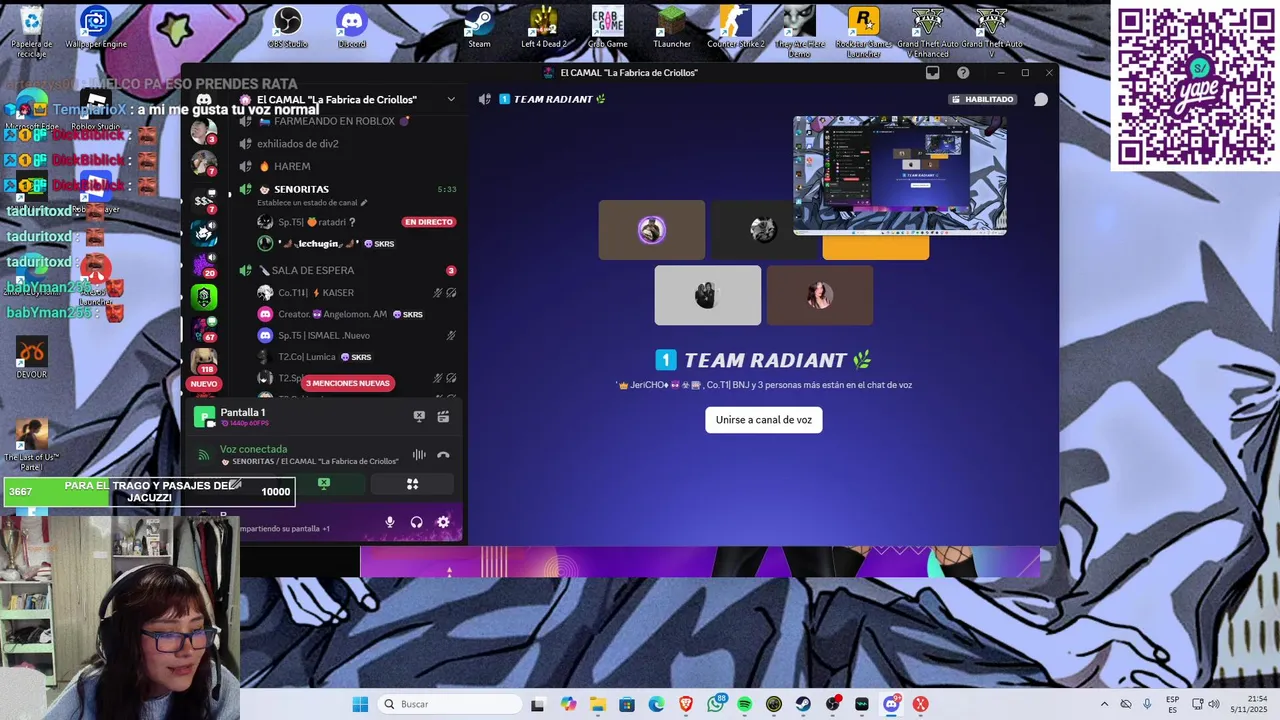Launch Crab Game from desktop

click(607, 28)
